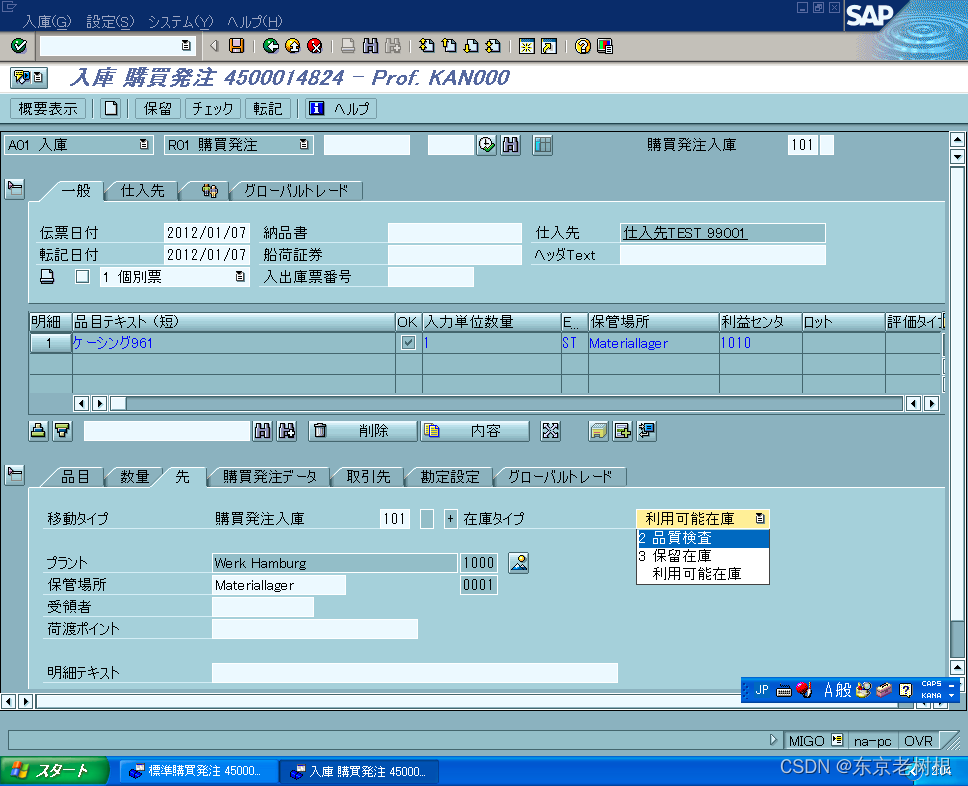Click the Customize Local Layout icon
Viewport: 968px width, 786px height.
pyautogui.click(x=605, y=46)
